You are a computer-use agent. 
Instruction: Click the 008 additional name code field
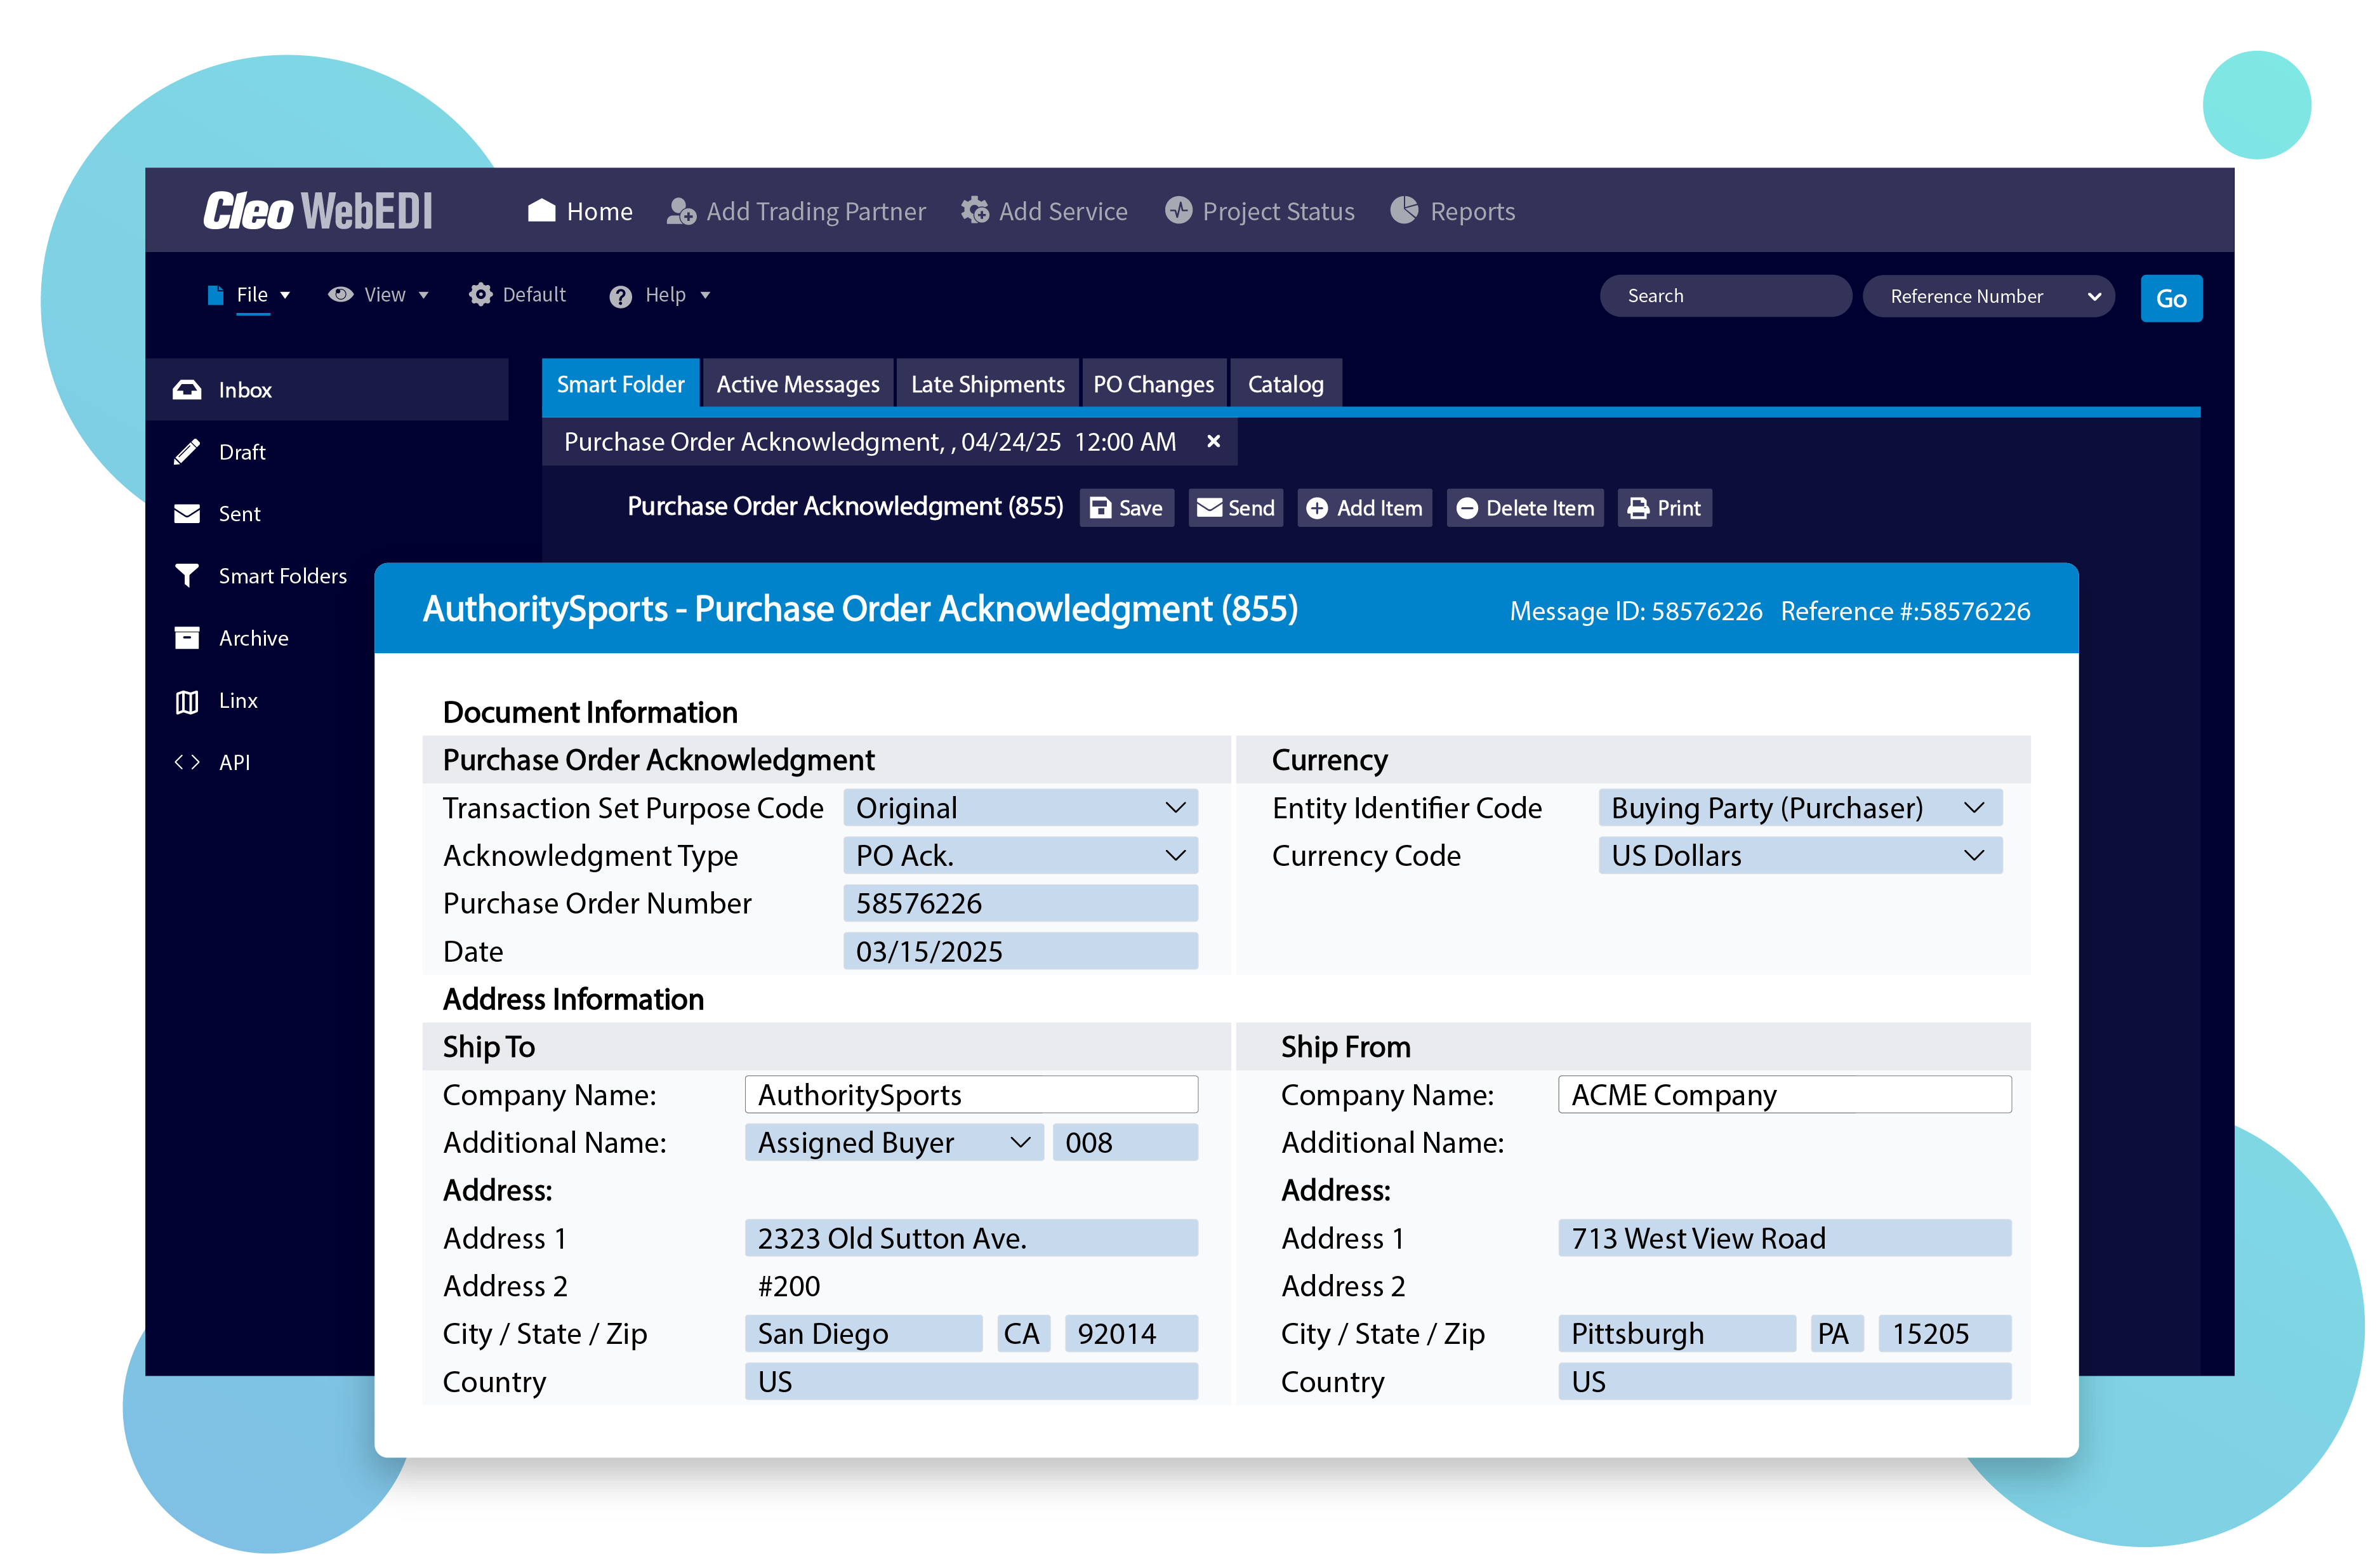[x=1125, y=1143]
